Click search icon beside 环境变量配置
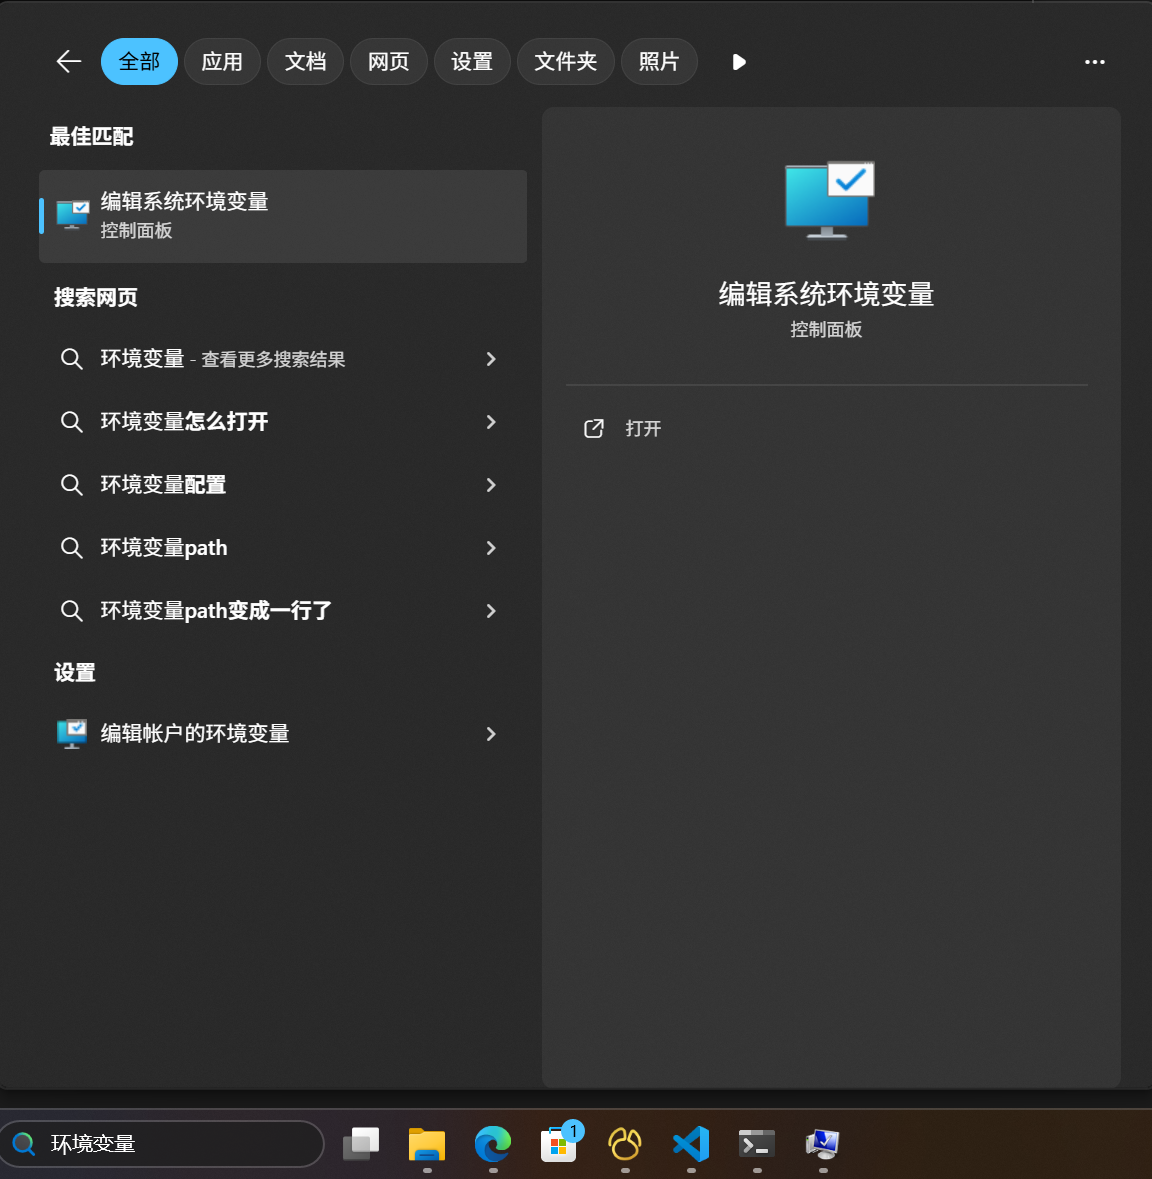This screenshot has height=1179, width=1152. point(71,485)
